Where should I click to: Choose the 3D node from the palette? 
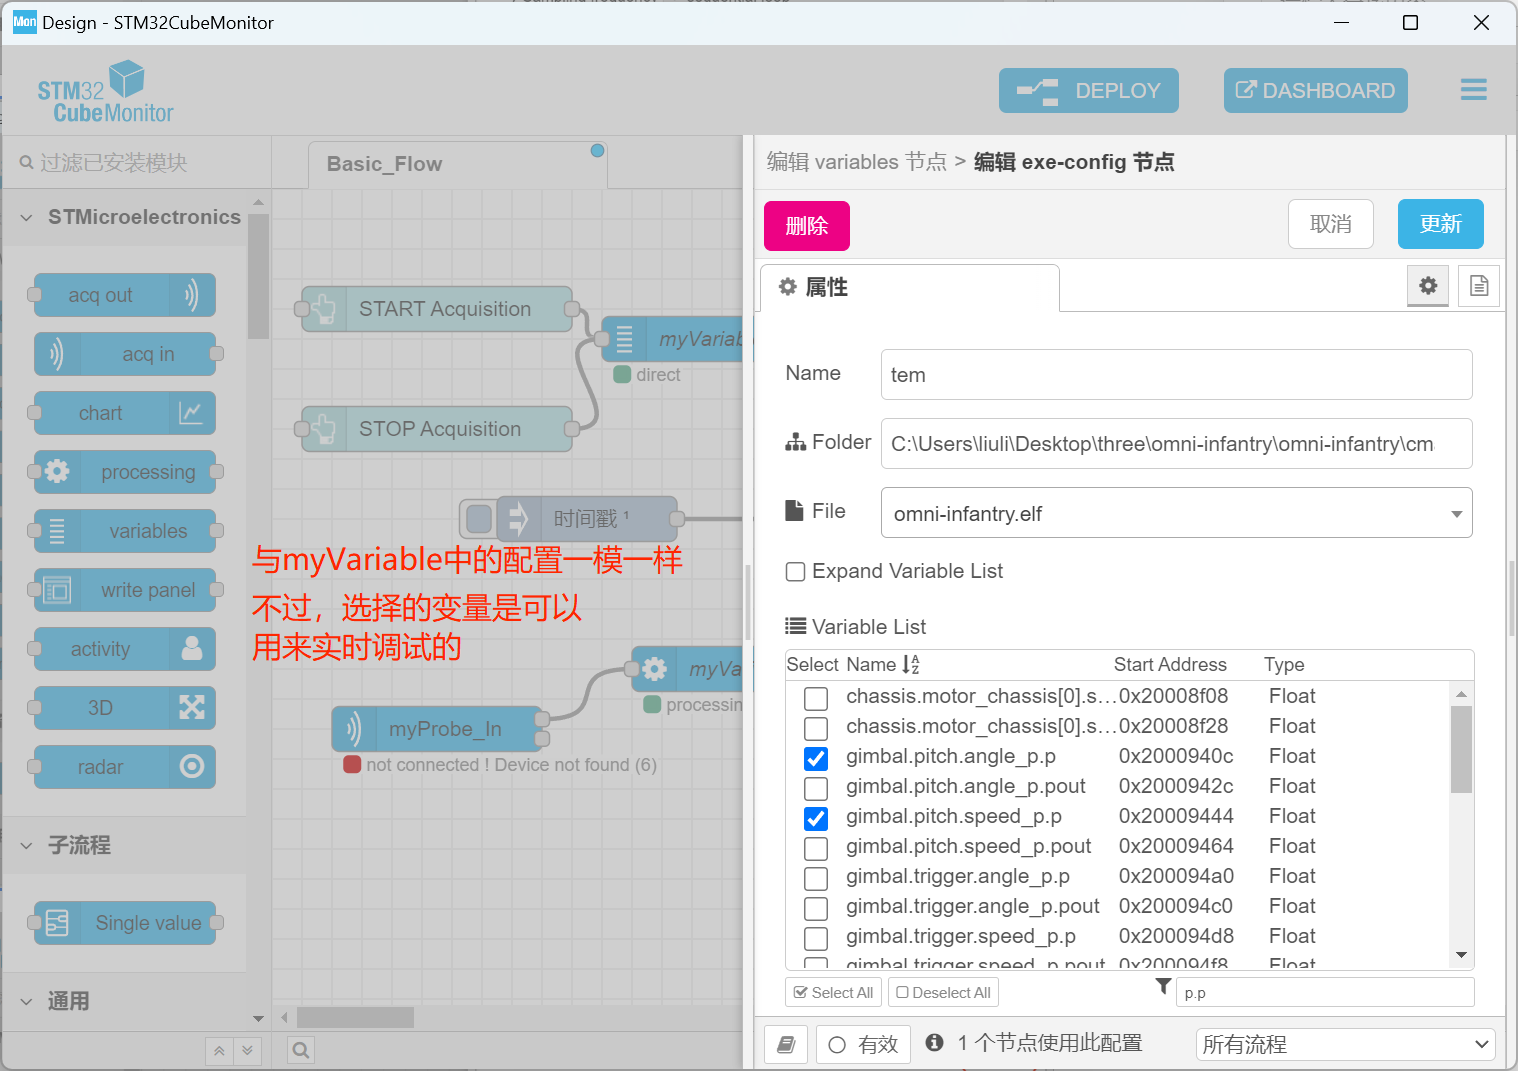tap(122, 708)
